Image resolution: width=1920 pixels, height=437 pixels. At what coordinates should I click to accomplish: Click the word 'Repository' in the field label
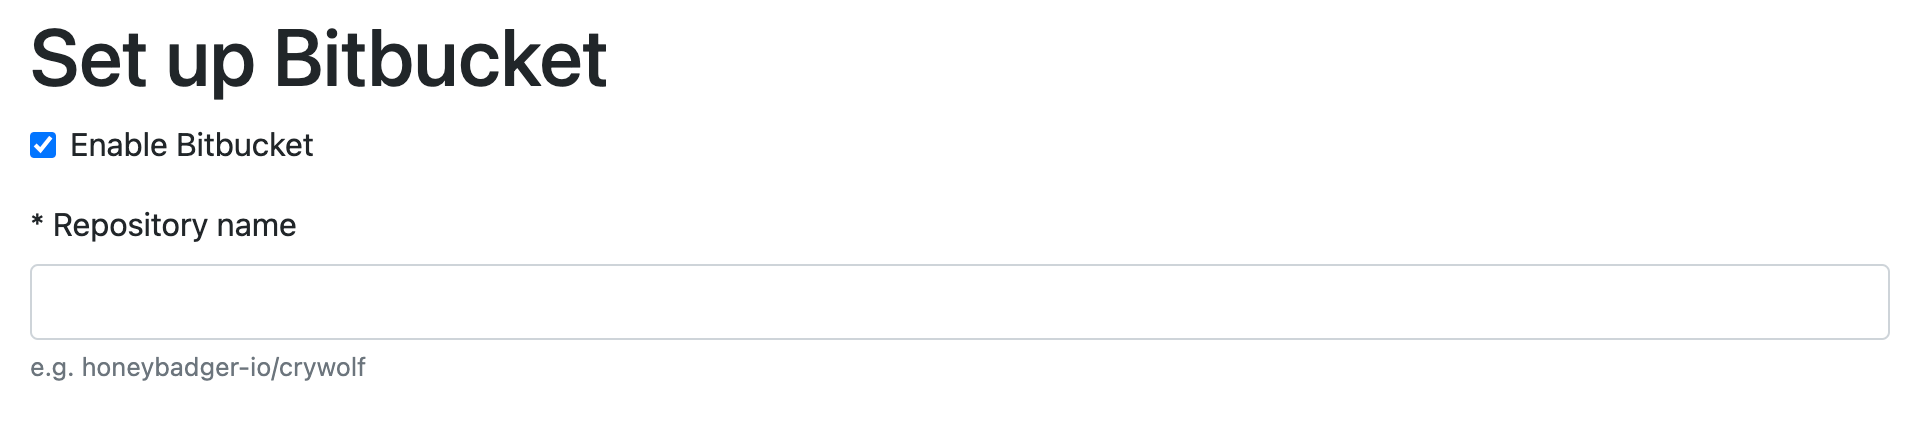click(130, 226)
